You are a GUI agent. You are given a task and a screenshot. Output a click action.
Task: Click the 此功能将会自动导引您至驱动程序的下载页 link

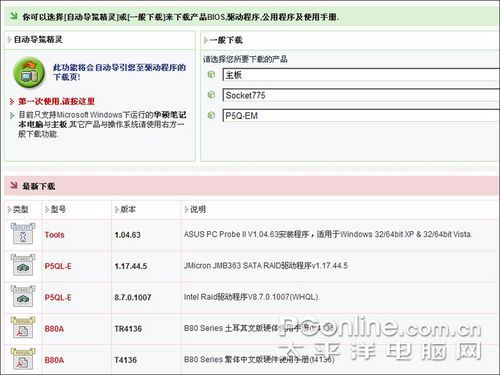pos(119,72)
